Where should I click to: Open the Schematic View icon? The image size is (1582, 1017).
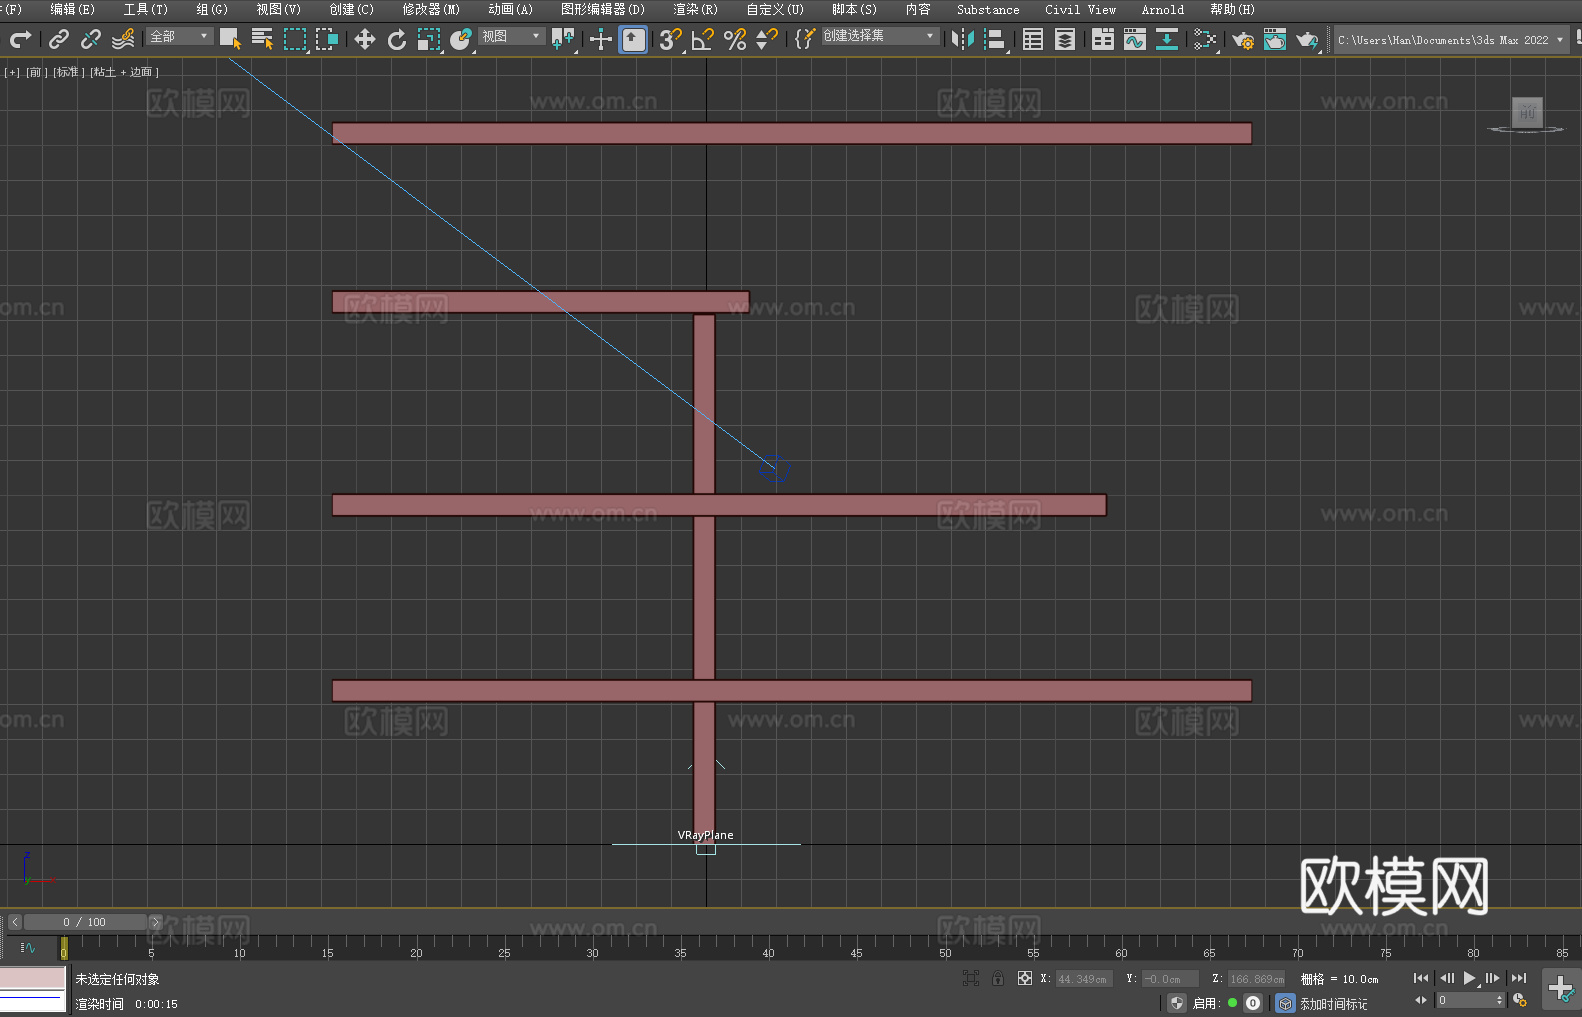click(x=1205, y=39)
